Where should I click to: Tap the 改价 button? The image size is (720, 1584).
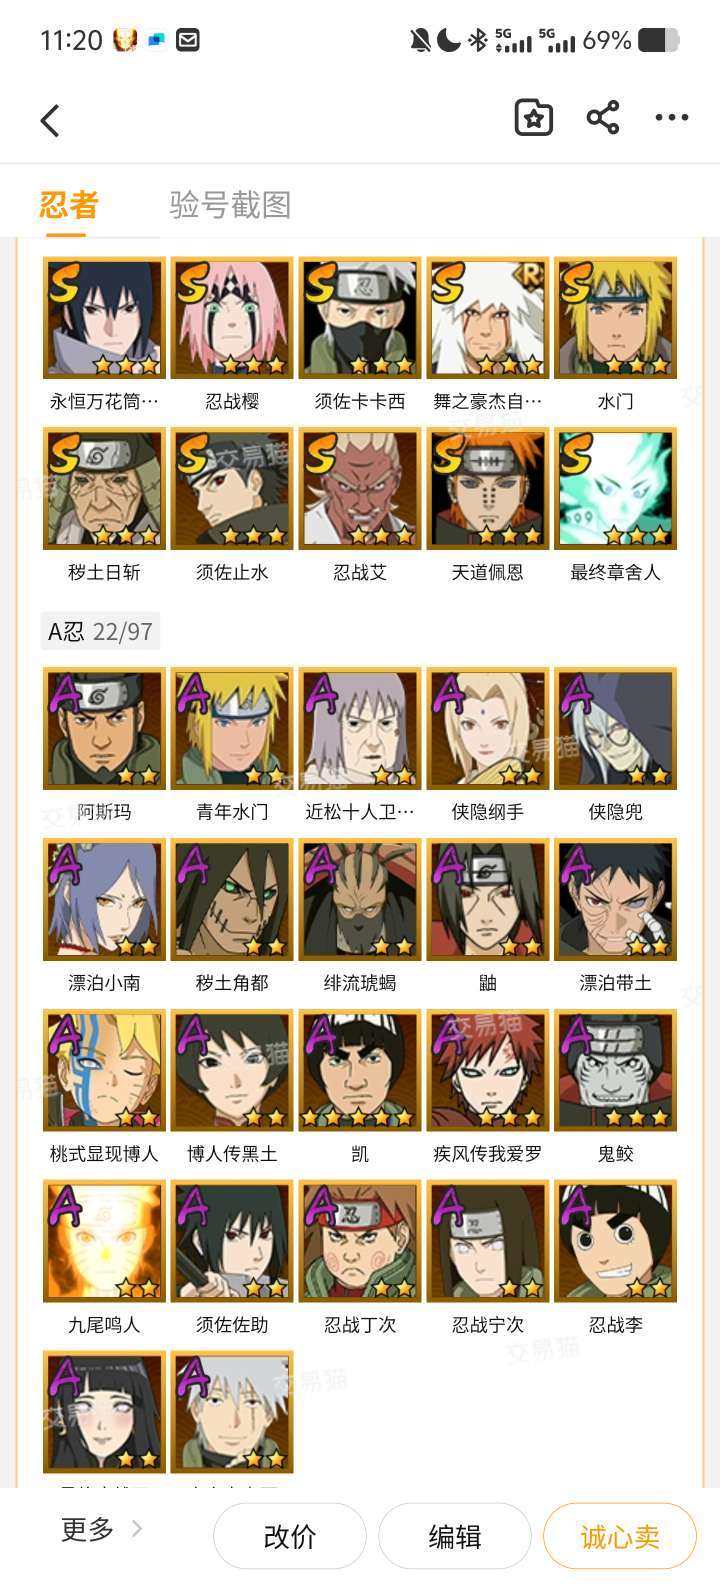[x=290, y=1536]
